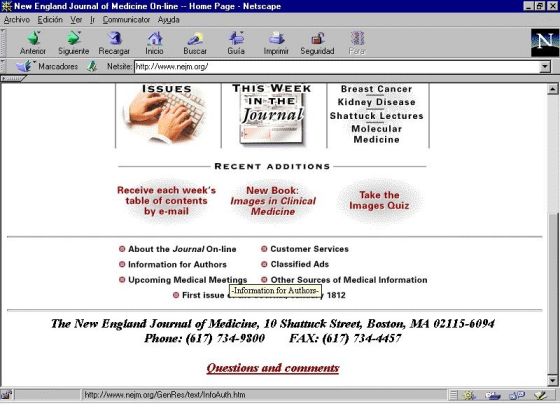Open the Buscar search tool
The width and height of the screenshot is (560, 420).
pyautogui.click(x=195, y=43)
